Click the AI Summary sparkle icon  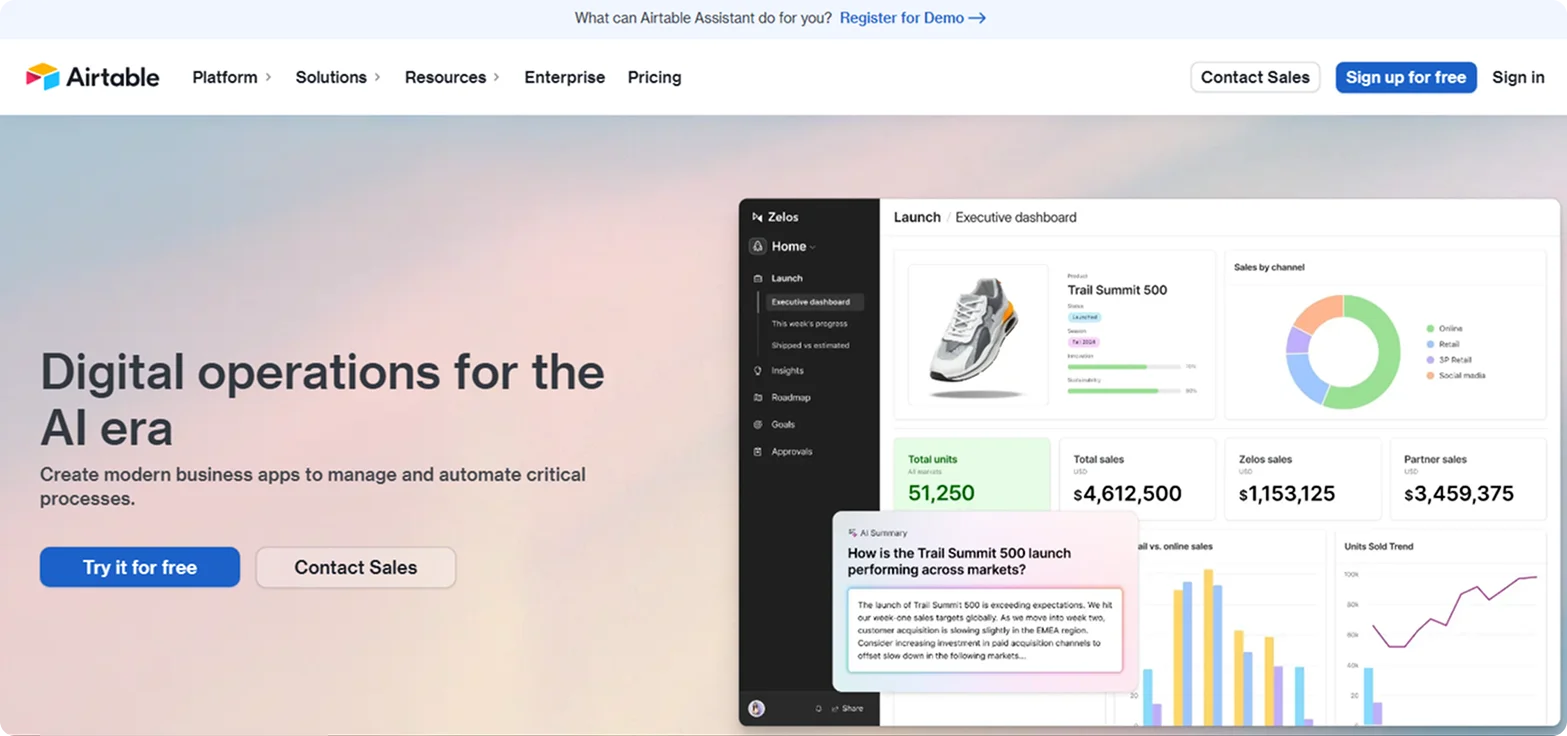point(853,533)
